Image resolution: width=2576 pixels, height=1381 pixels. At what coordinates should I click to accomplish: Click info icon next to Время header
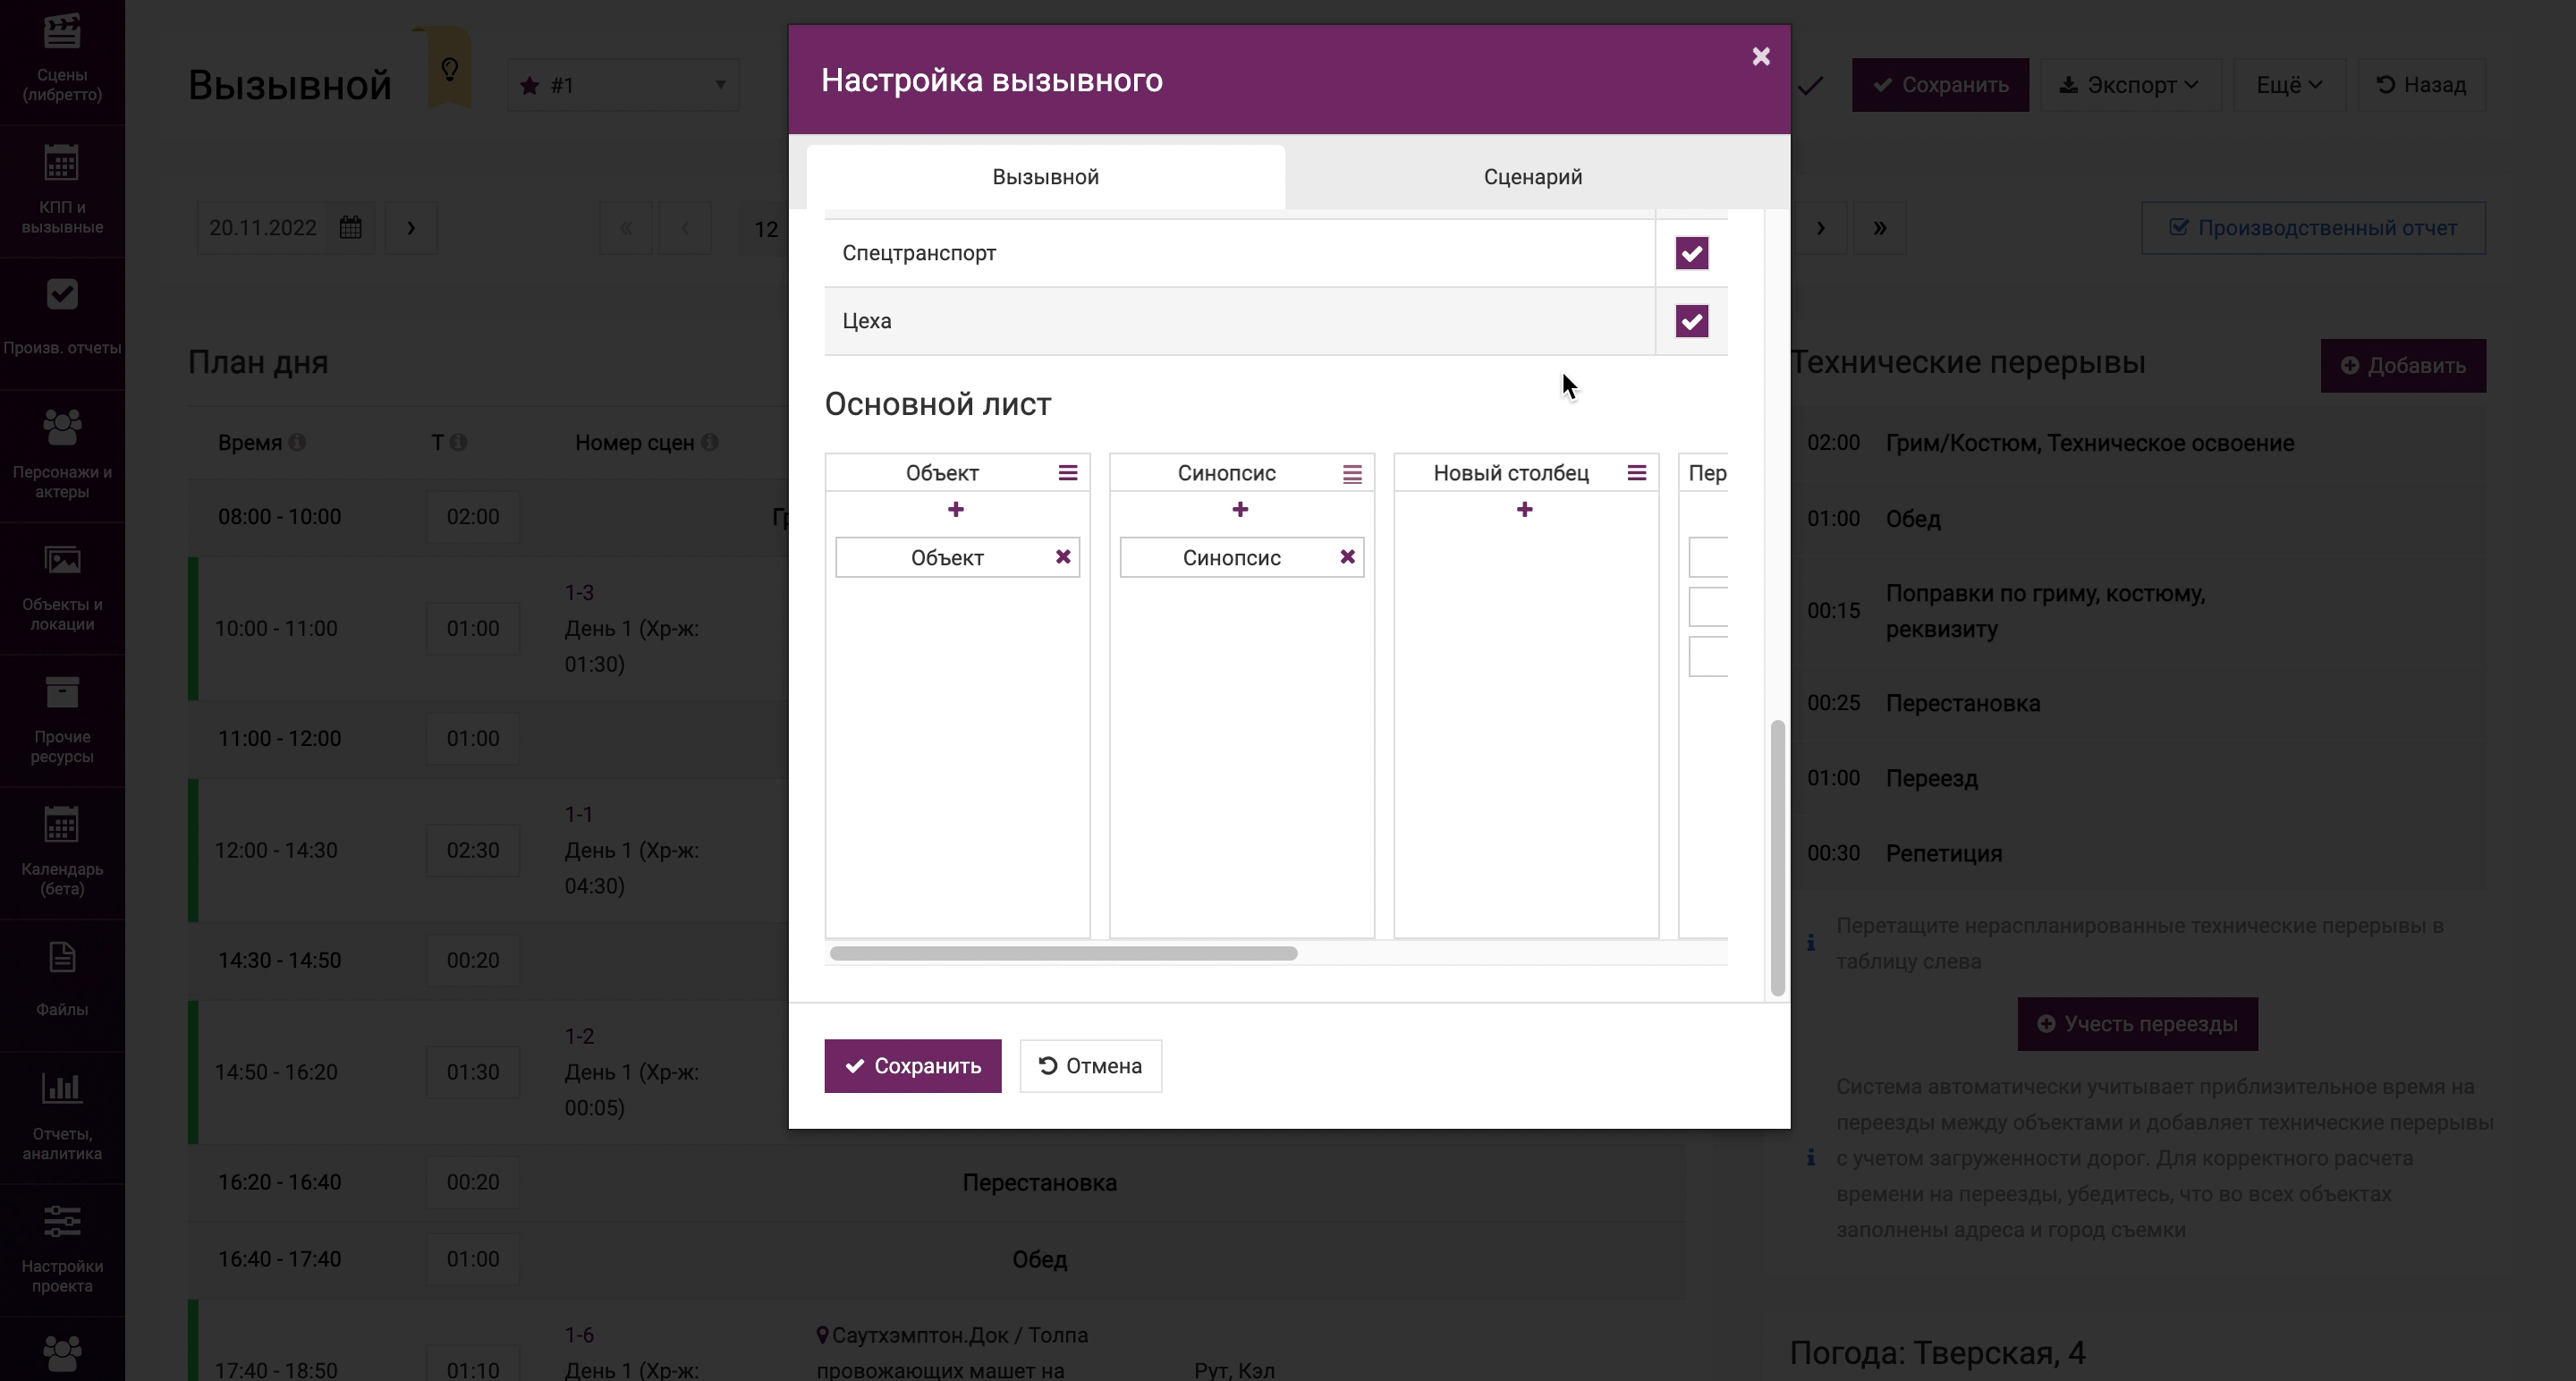pyautogui.click(x=297, y=442)
